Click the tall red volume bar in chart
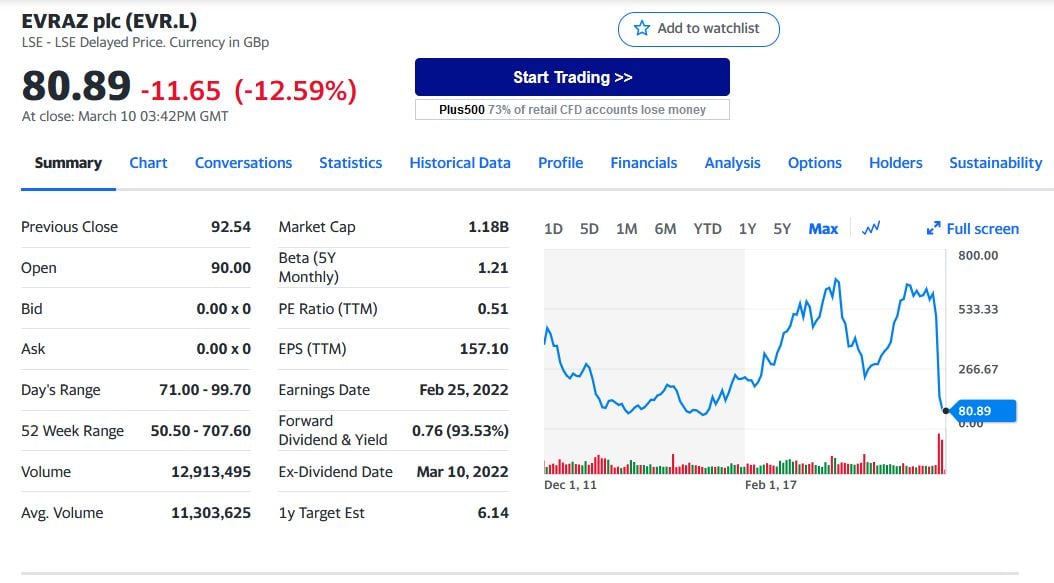This screenshot has width=1054, height=583. pos(939,453)
